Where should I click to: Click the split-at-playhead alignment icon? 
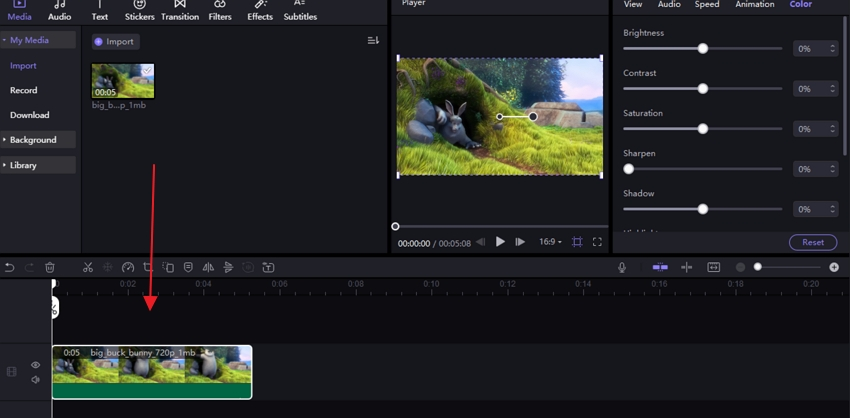(687, 267)
